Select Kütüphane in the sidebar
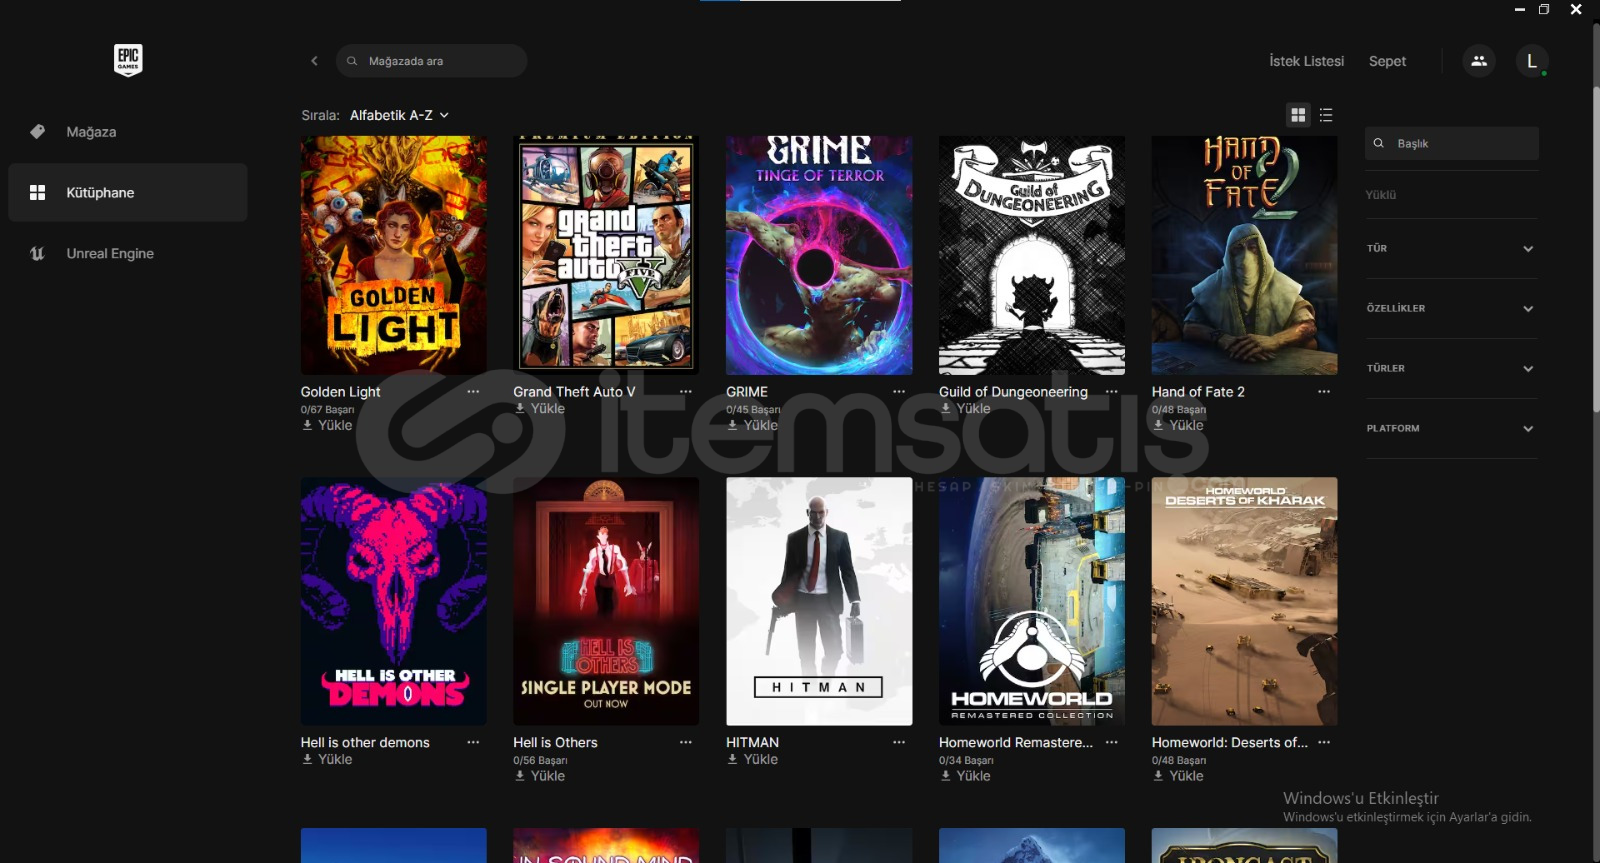Viewport: 1600px width, 863px height. click(x=128, y=192)
